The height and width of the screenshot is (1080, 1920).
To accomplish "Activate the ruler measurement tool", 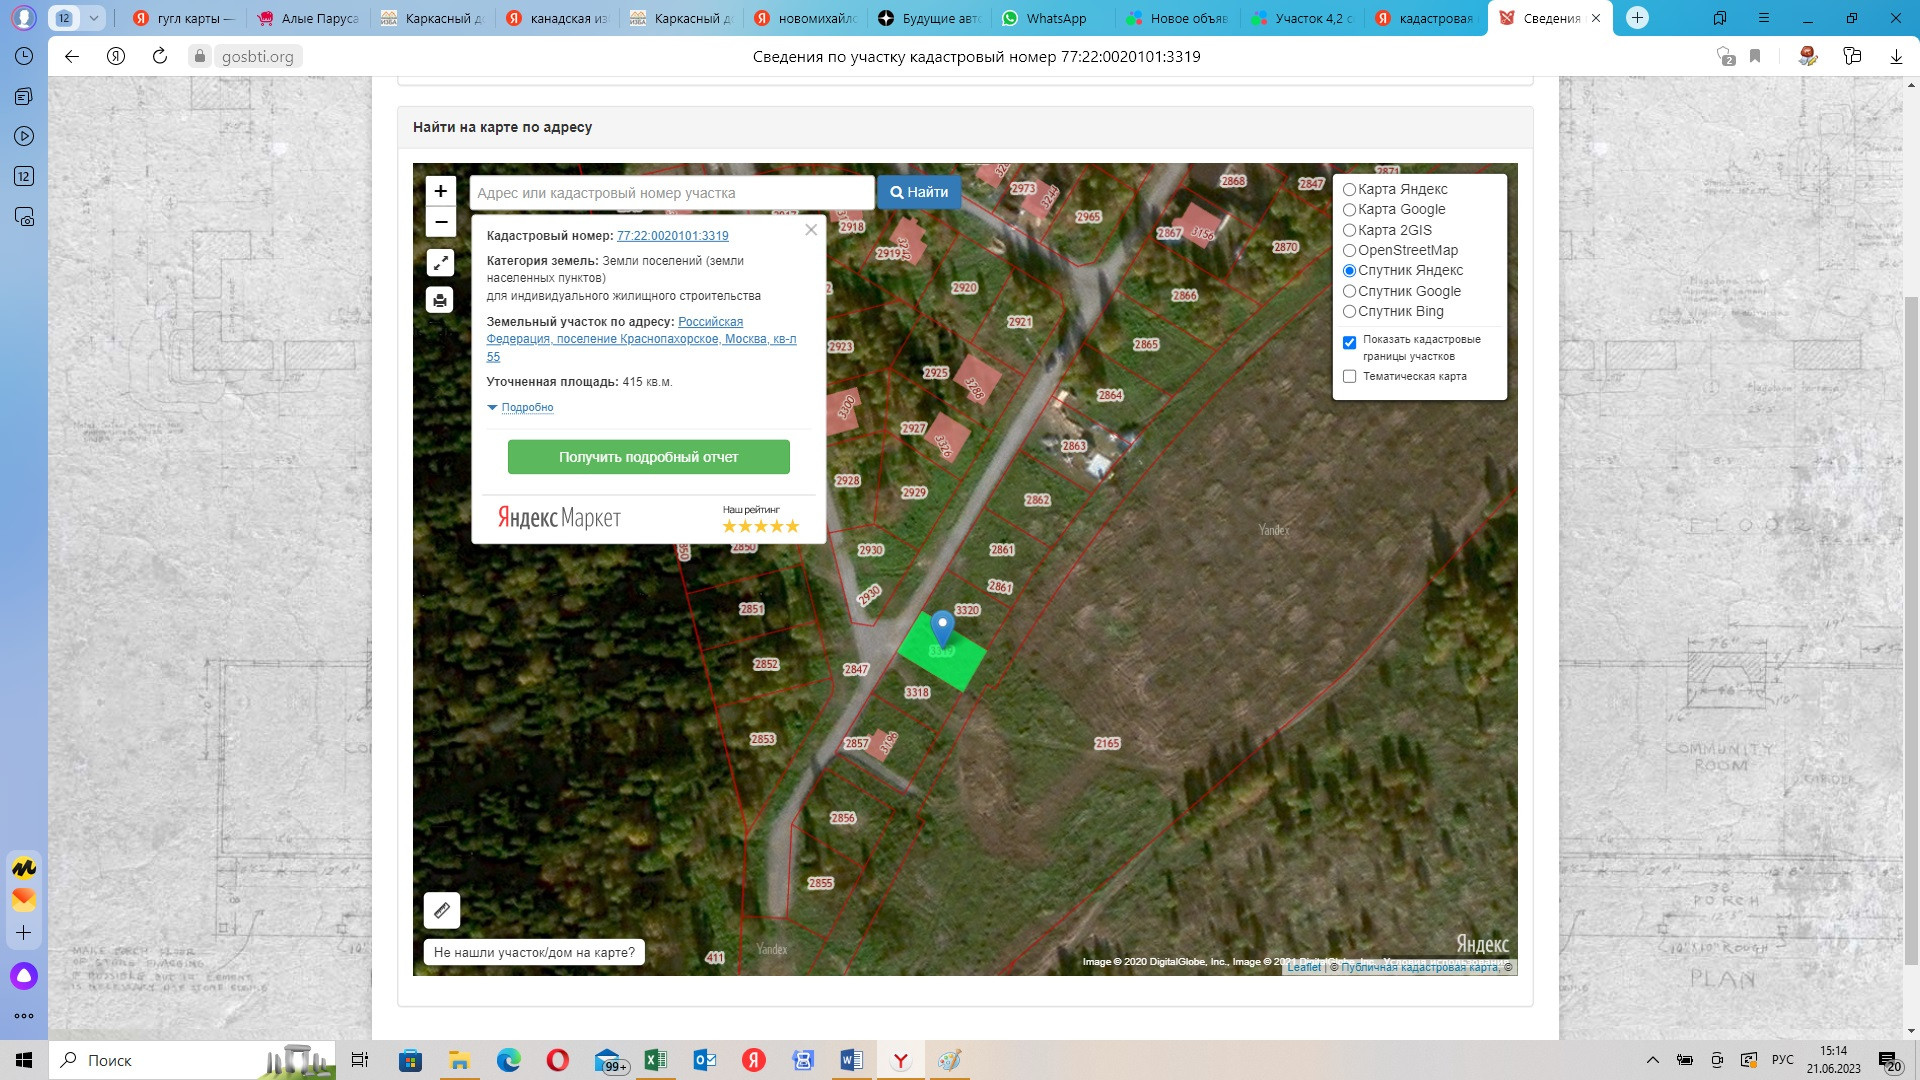I will 441,910.
